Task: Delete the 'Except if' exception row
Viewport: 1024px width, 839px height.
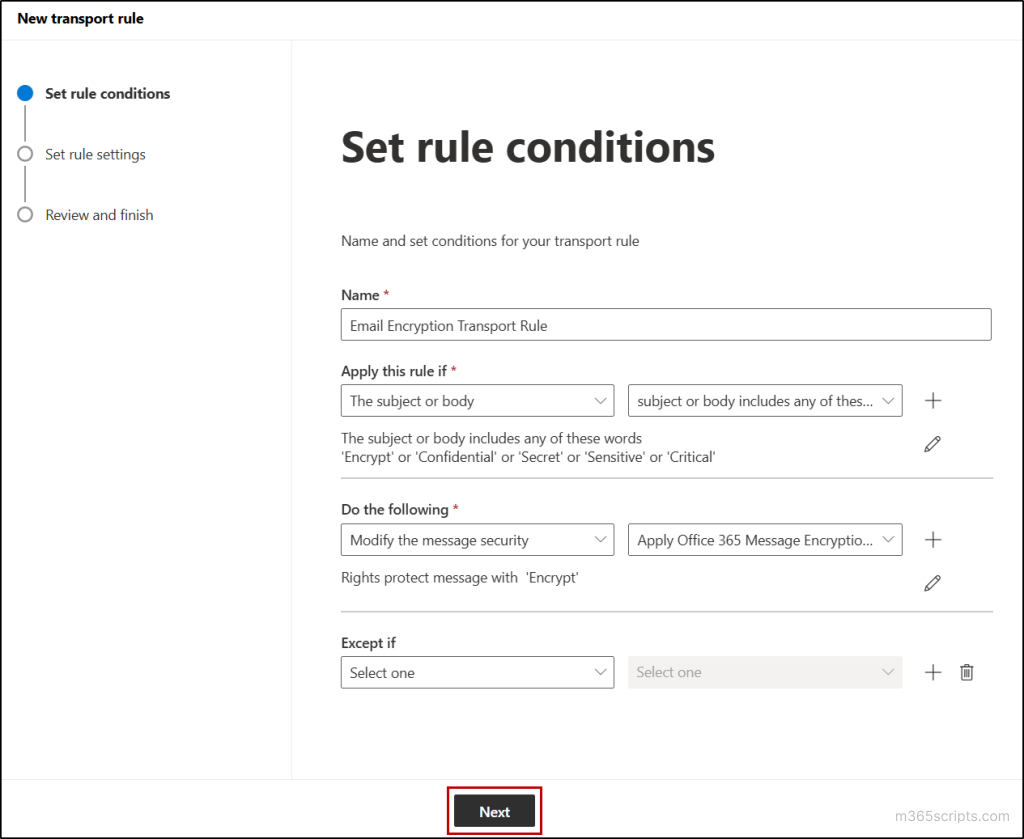Action: pyautogui.click(x=966, y=672)
